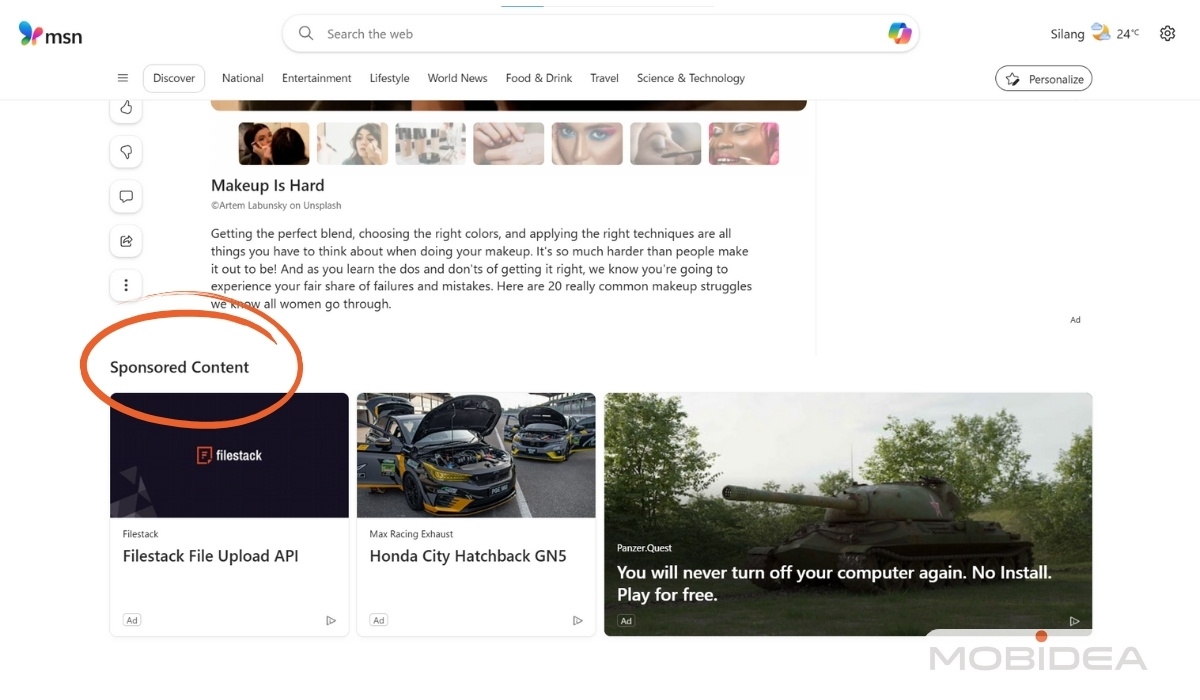Click the Max Racing Exhaust advertiser name

coord(411,534)
